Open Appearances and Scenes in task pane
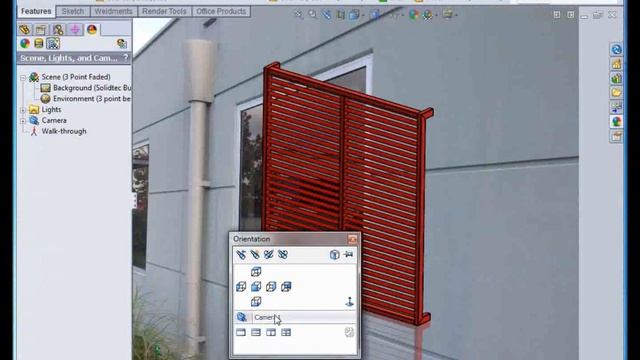This screenshot has height=360, width=640. pyautogui.click(x=616, y=121)
